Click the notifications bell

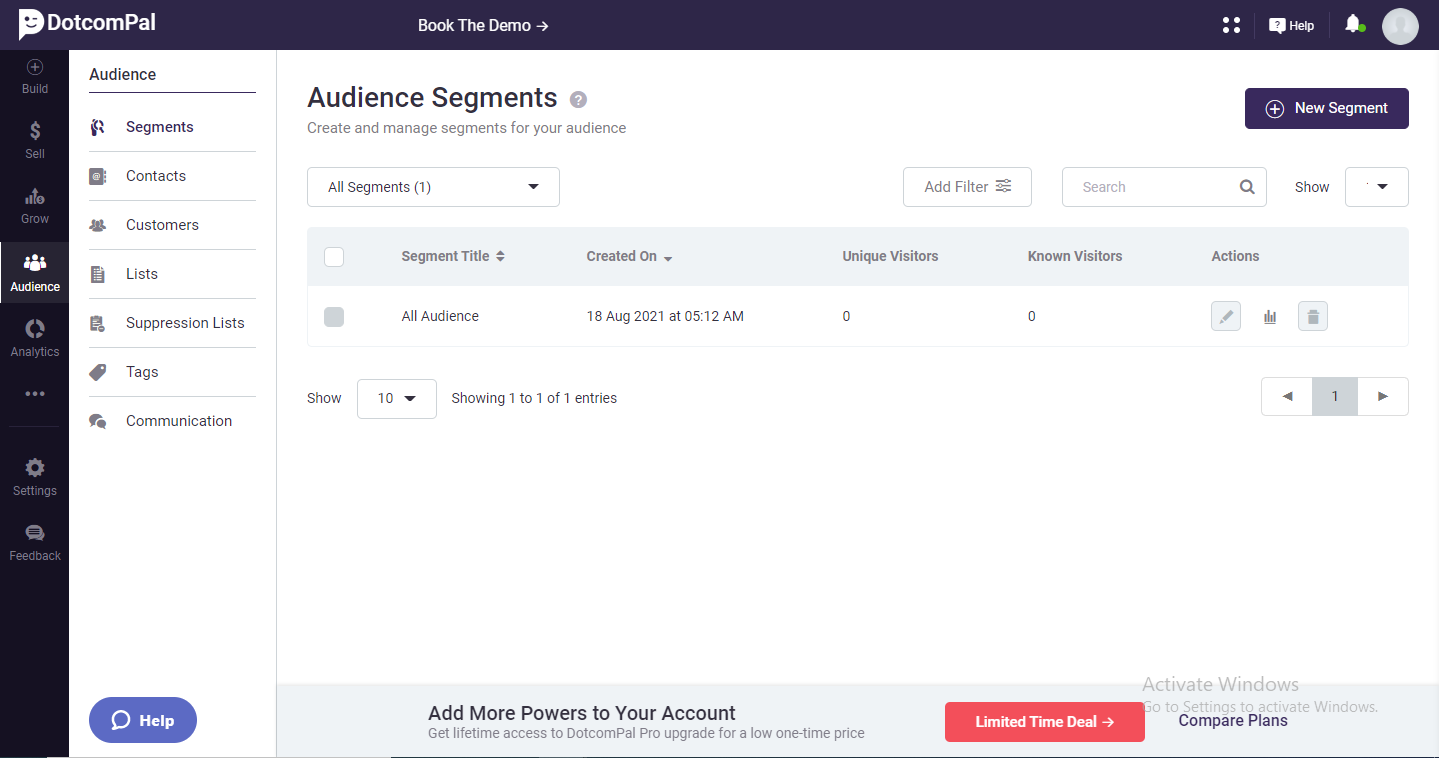tap(1354, 23)
